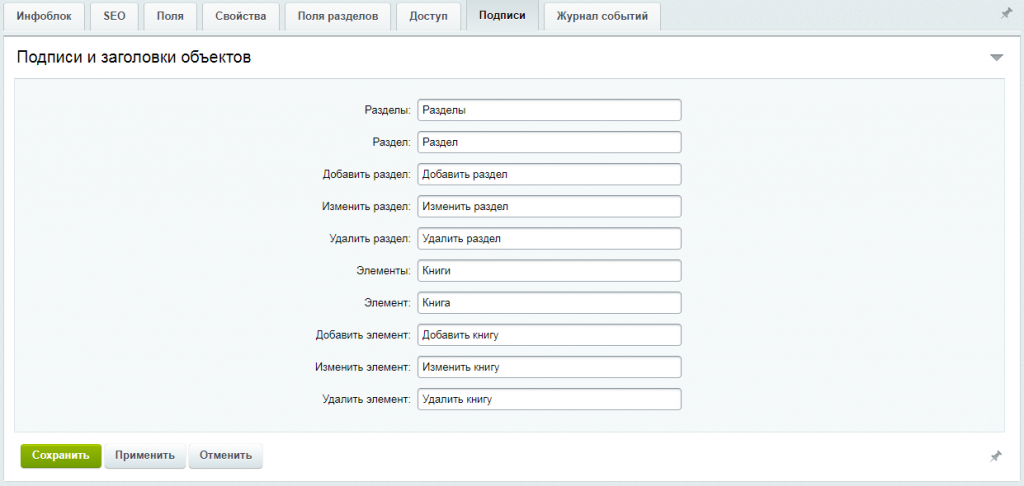
Task: Select the Свойства tab
Action: [241, 16]
